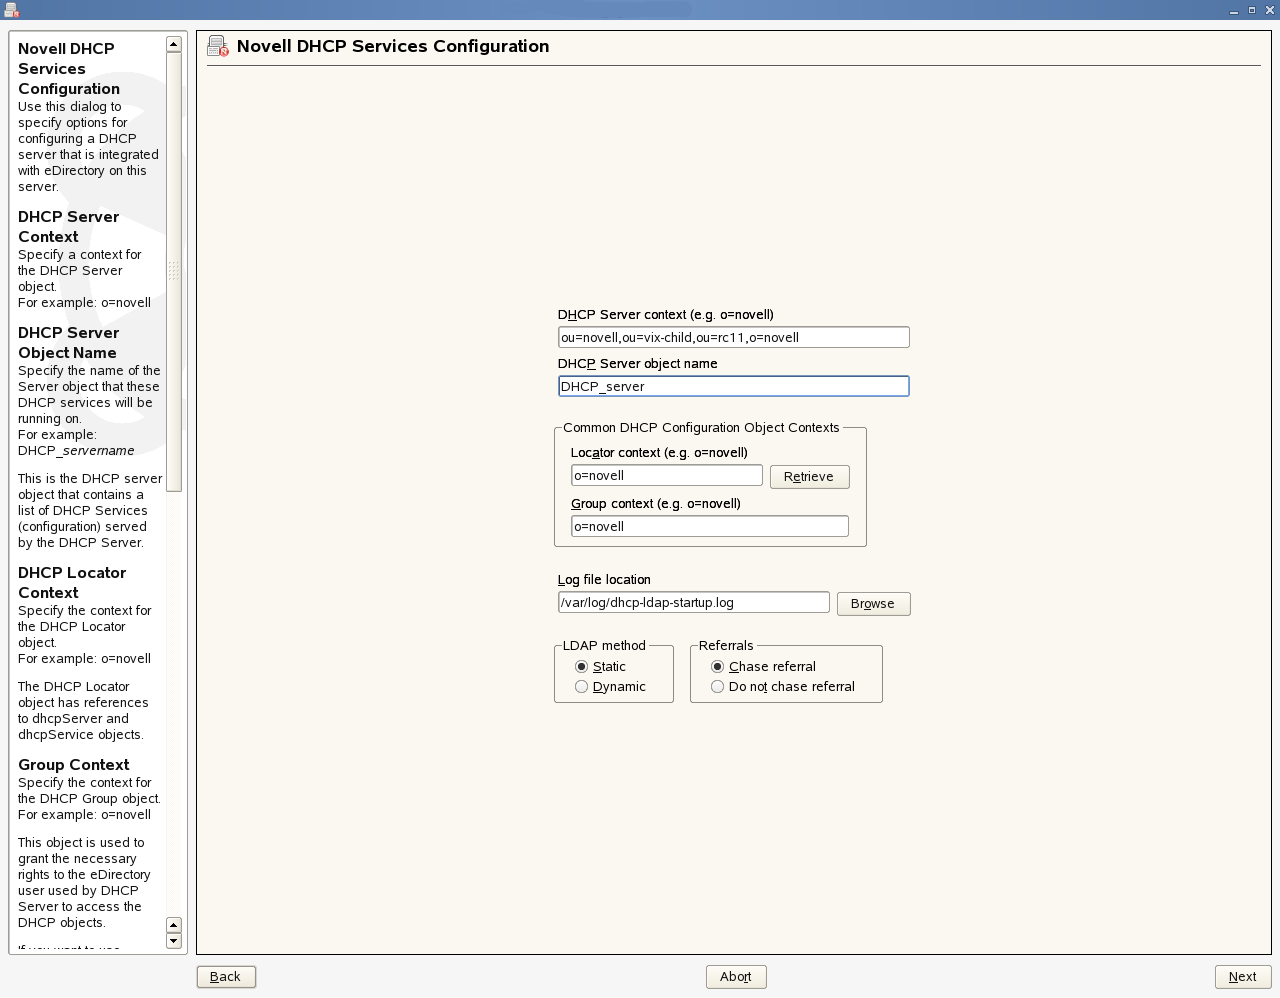Click the application icon in the title bar
Viewport: 1280px width, 998px height.
(x=11, y=10)
